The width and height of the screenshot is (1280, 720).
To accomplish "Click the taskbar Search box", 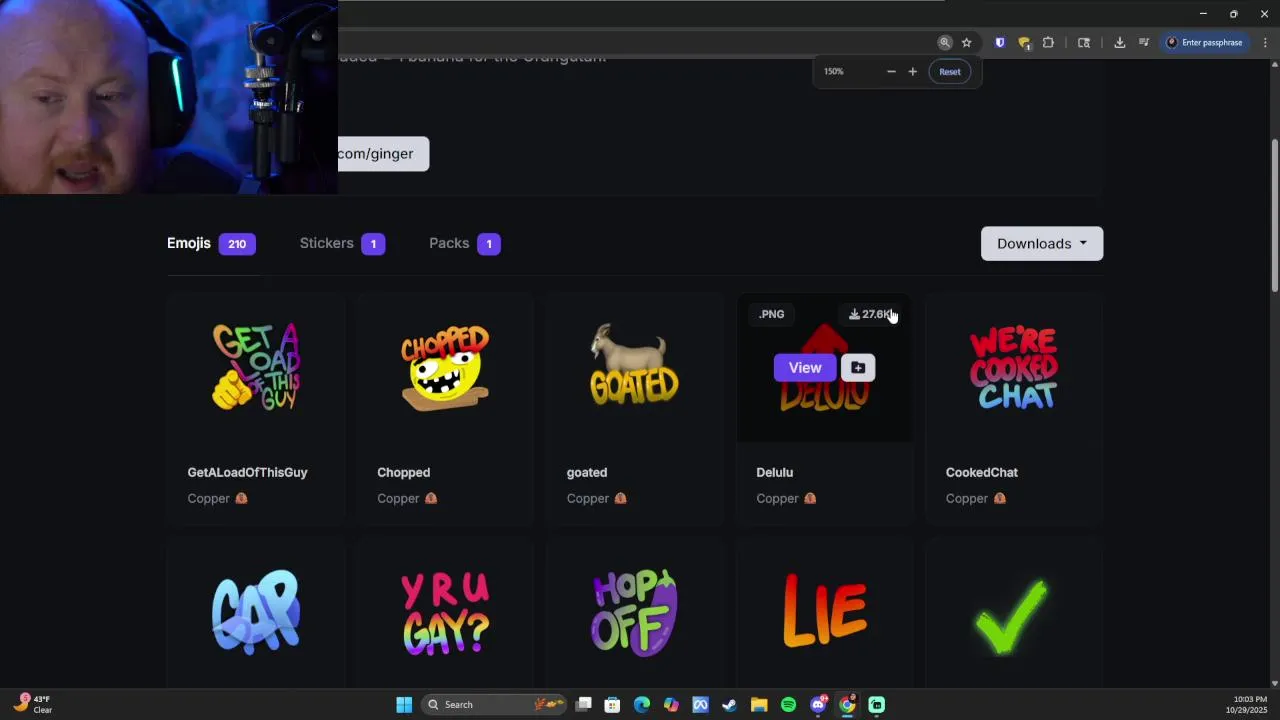I will pyautogui.click(x=494, y=705).
